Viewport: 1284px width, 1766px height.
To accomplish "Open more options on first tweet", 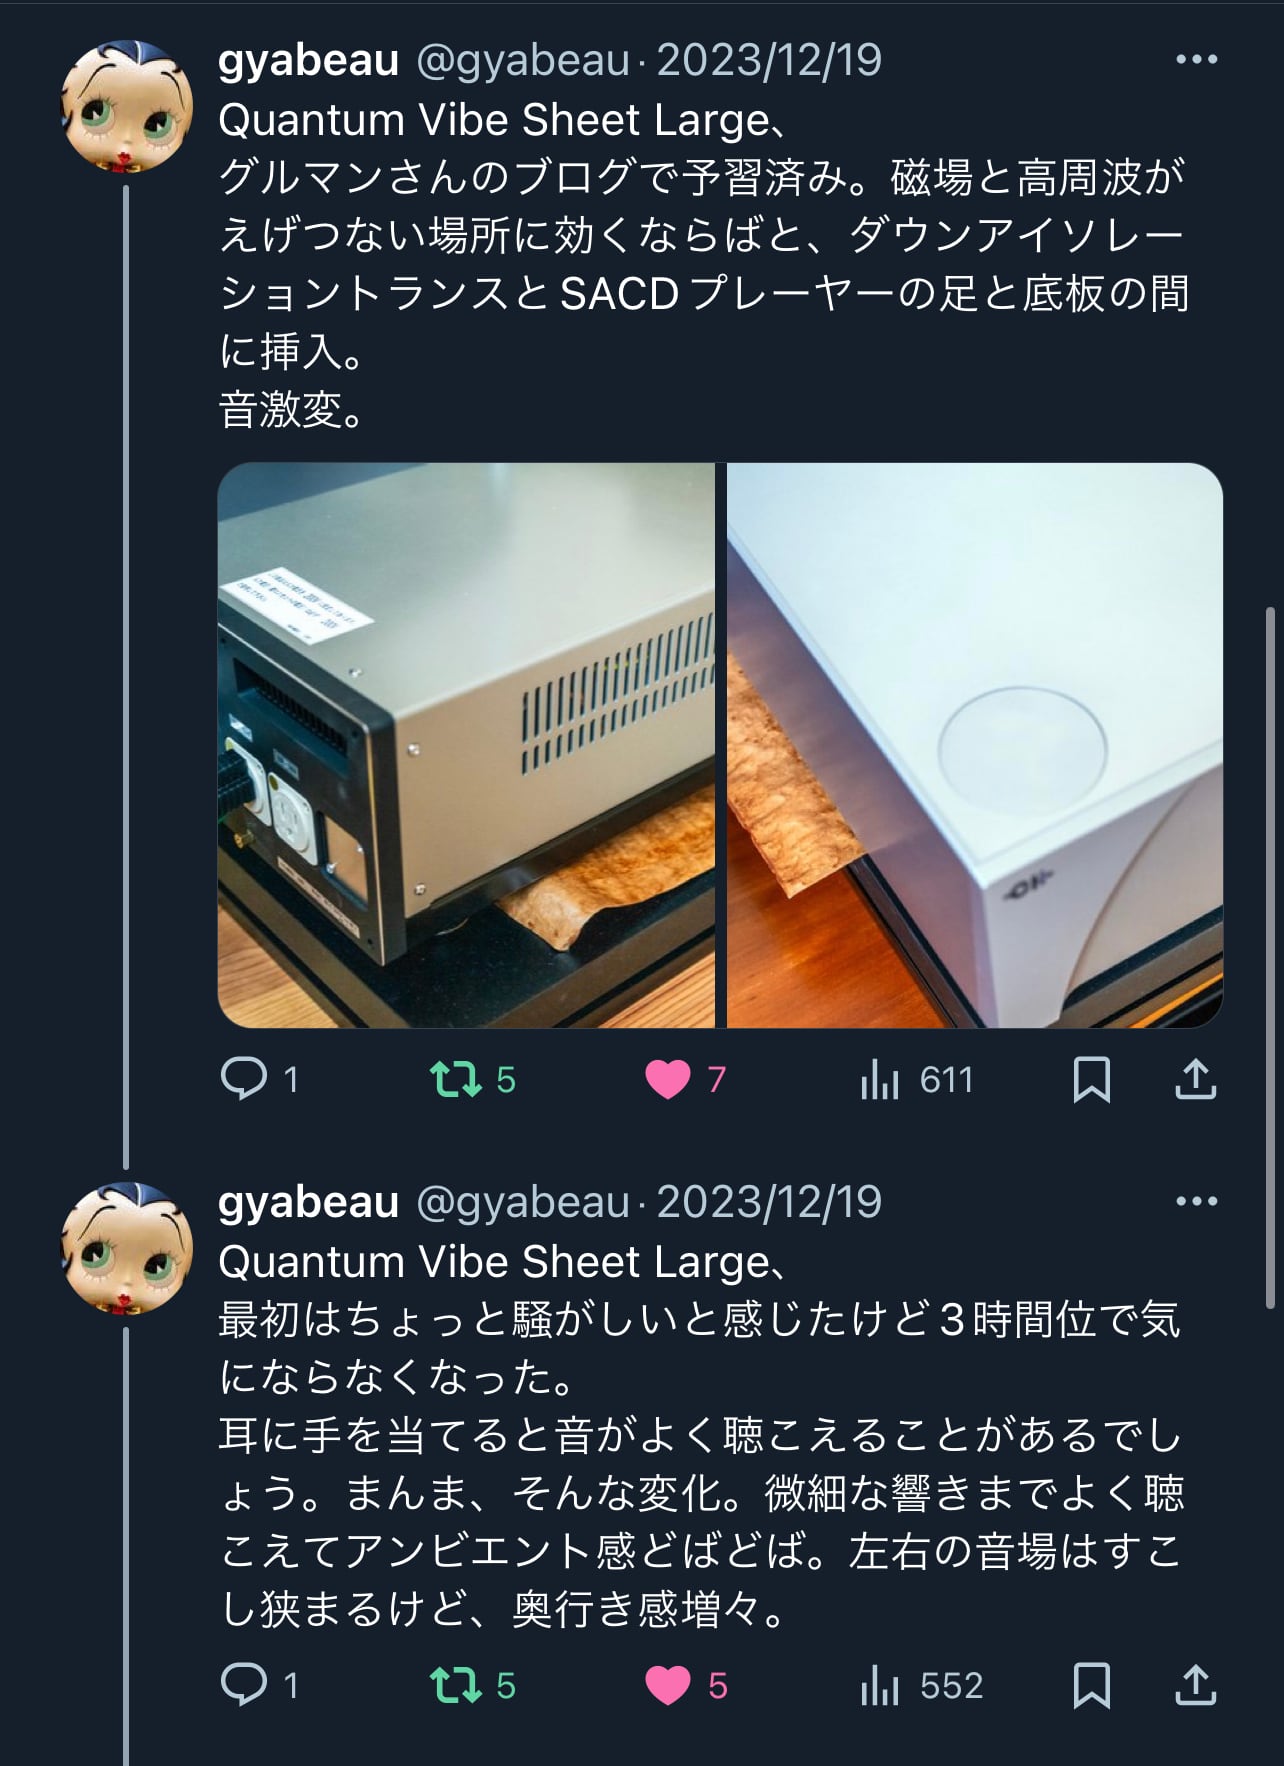I will tap(1196, 60).
